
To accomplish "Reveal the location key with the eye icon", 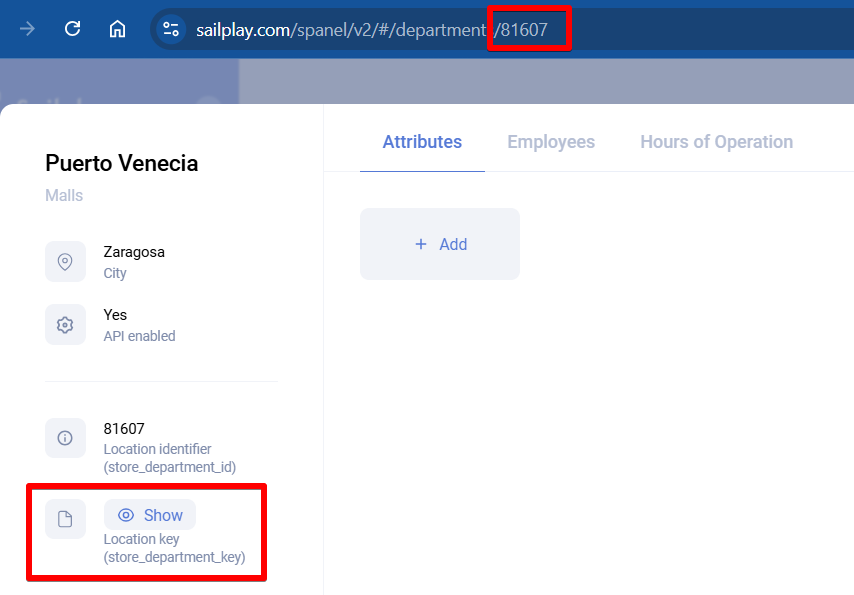I will pos(127,515).
